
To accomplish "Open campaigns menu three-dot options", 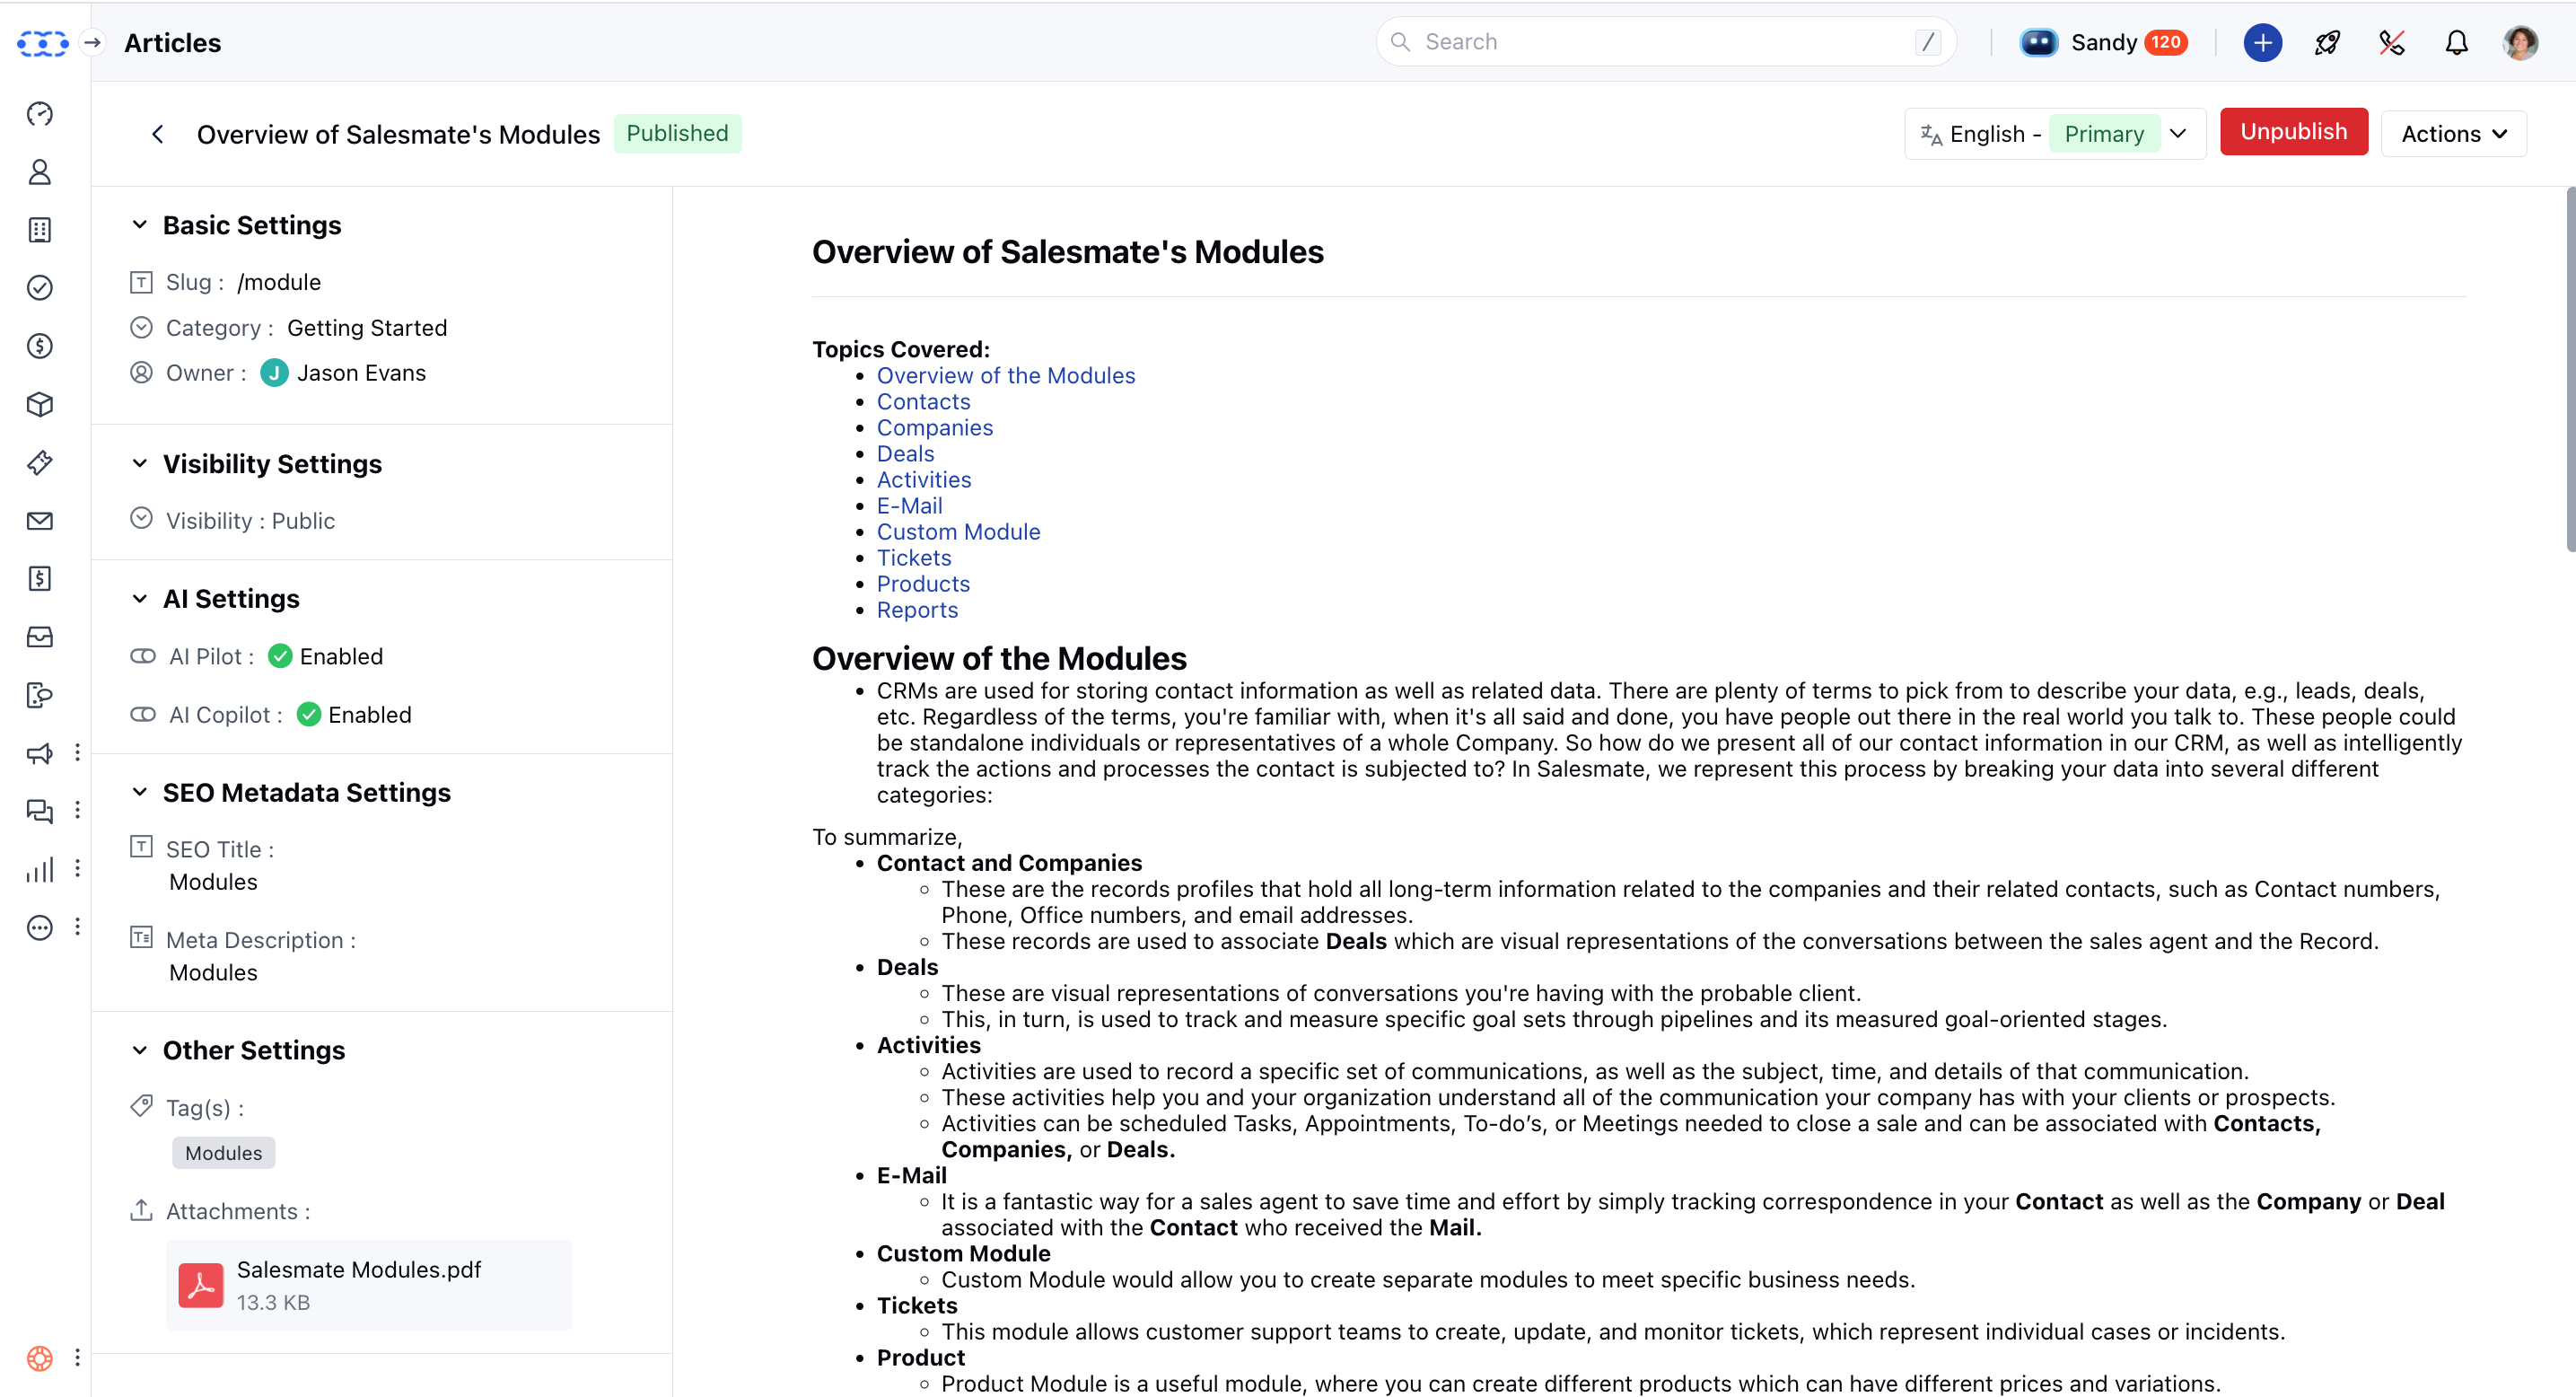I will [77, 753].
